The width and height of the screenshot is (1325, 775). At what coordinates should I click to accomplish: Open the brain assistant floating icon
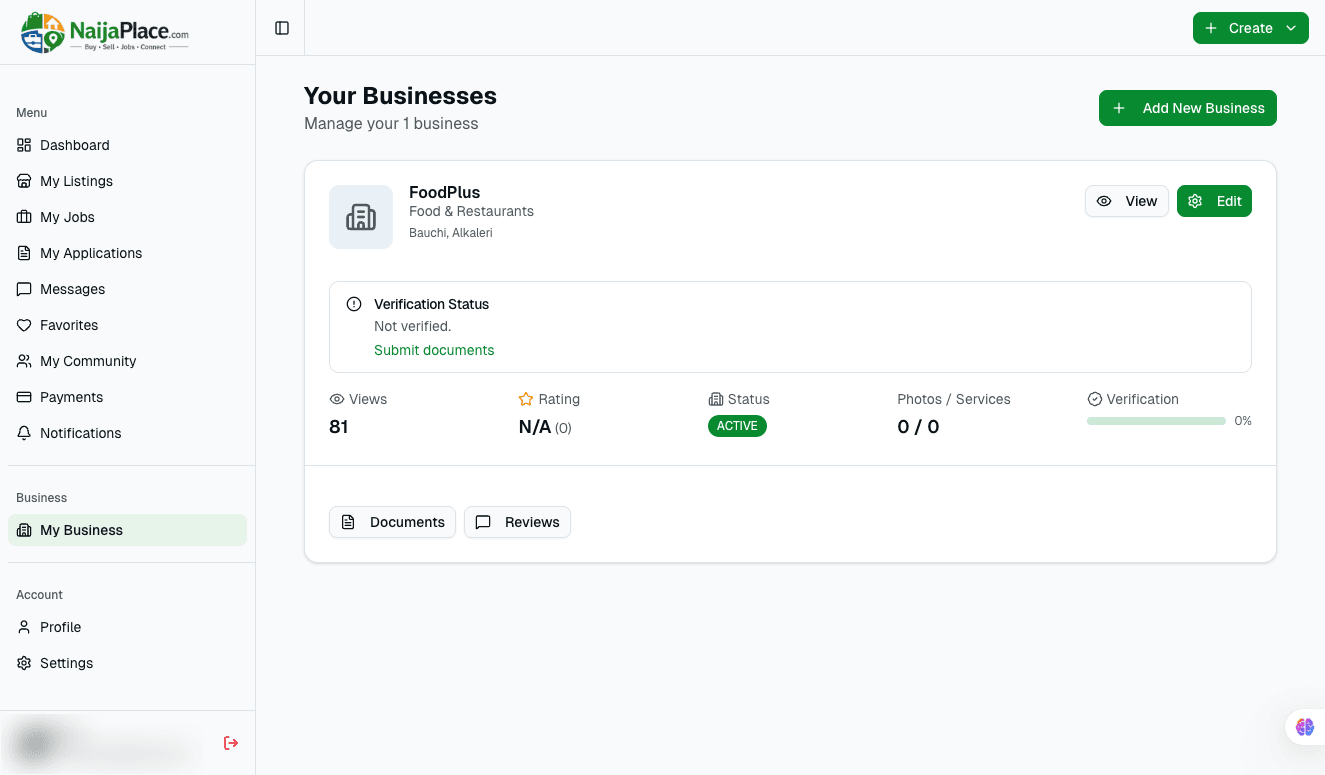click(1304, 727)
